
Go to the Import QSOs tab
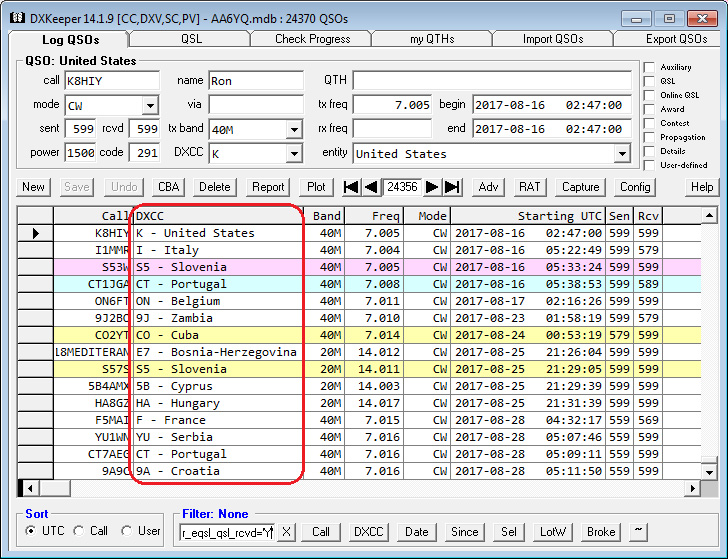pyautogui.click(x=553, y=39)
